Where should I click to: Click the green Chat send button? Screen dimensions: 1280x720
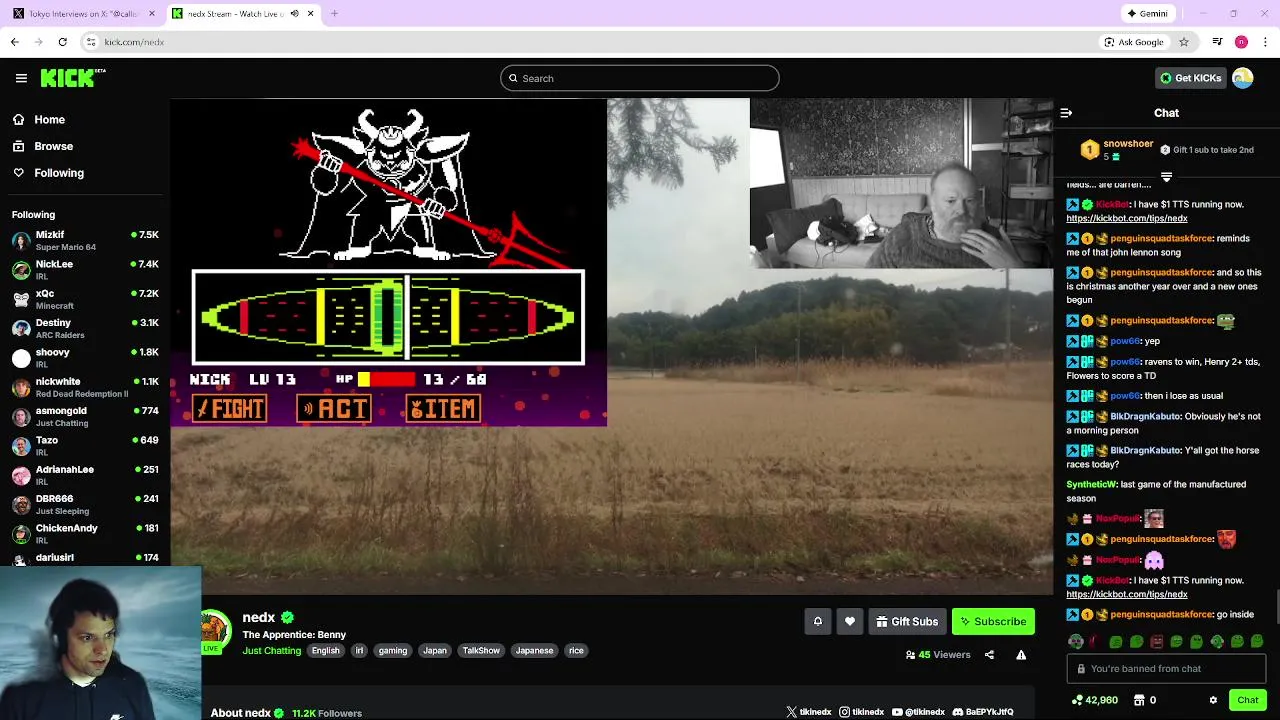point(1247,700)
